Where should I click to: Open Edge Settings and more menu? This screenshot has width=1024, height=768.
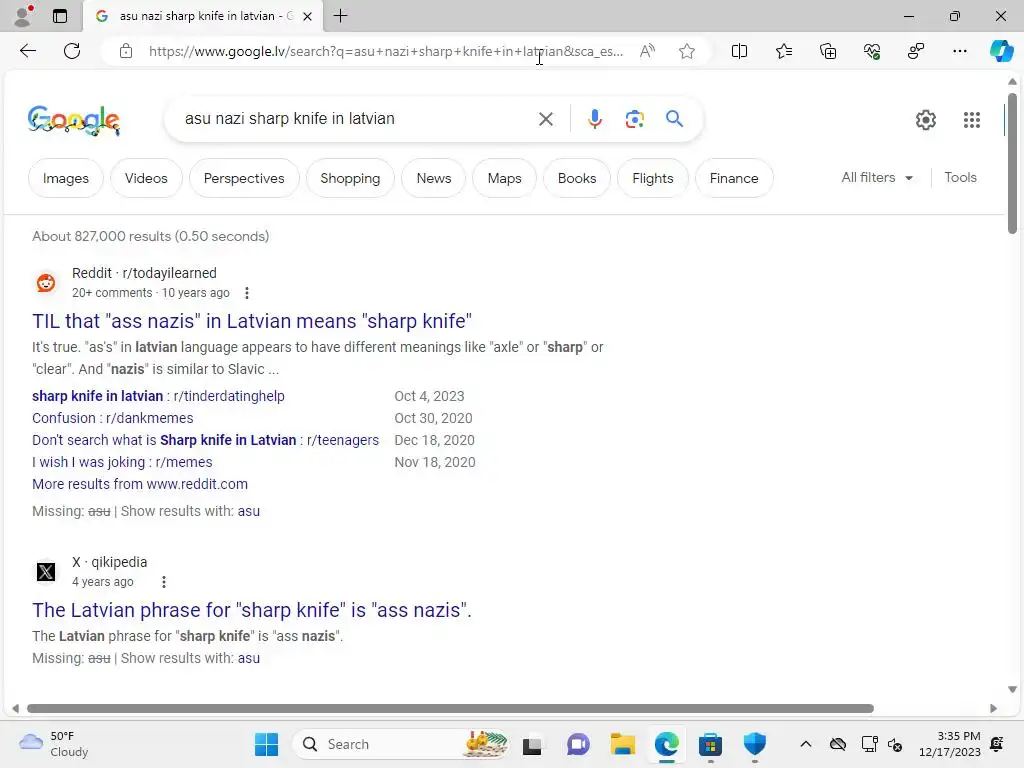(959, 51)
